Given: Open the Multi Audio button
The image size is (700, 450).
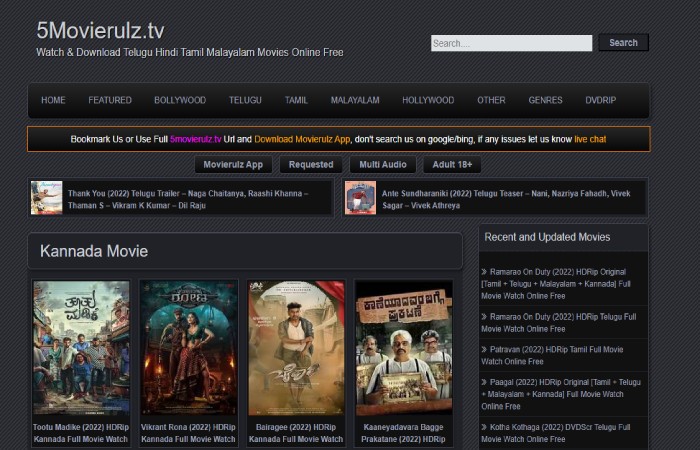Looking at the screenshot, I should click(x=383, y=164).
